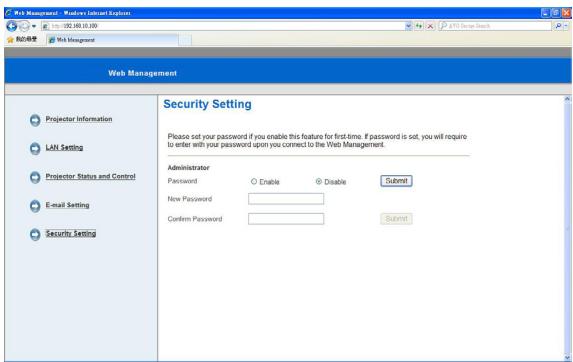Click the Web Management banner title
The image size is (573, 362).
143,73
